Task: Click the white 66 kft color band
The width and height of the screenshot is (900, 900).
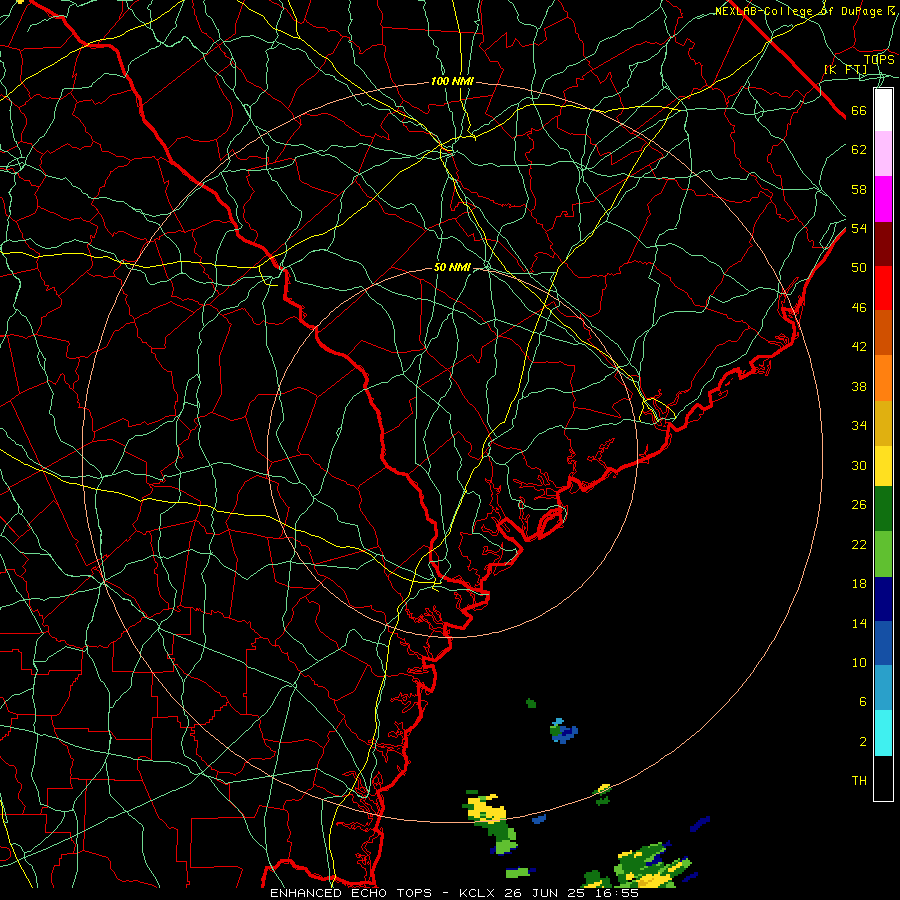Action: point(883,110)
